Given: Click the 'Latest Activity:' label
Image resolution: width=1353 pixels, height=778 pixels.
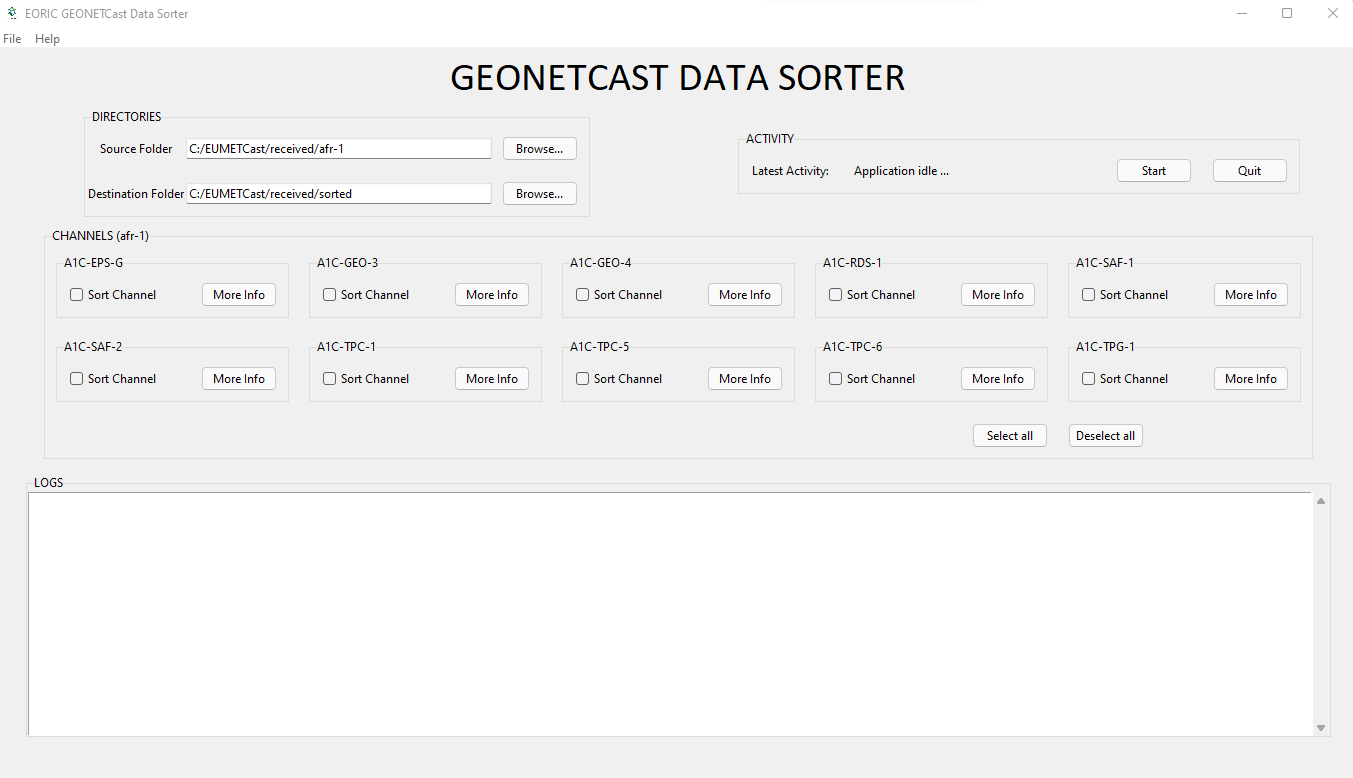Looking at the screenshot, I should pos(790,171).
